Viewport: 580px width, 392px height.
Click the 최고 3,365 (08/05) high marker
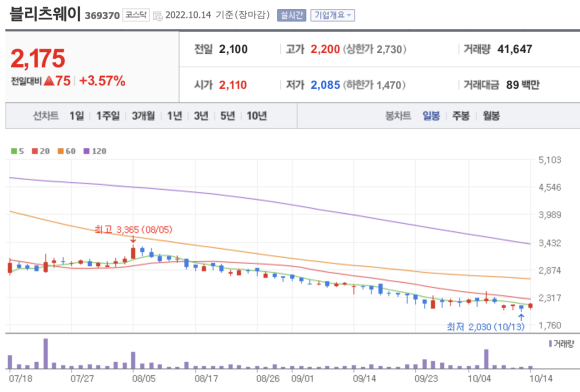point(133,230)
